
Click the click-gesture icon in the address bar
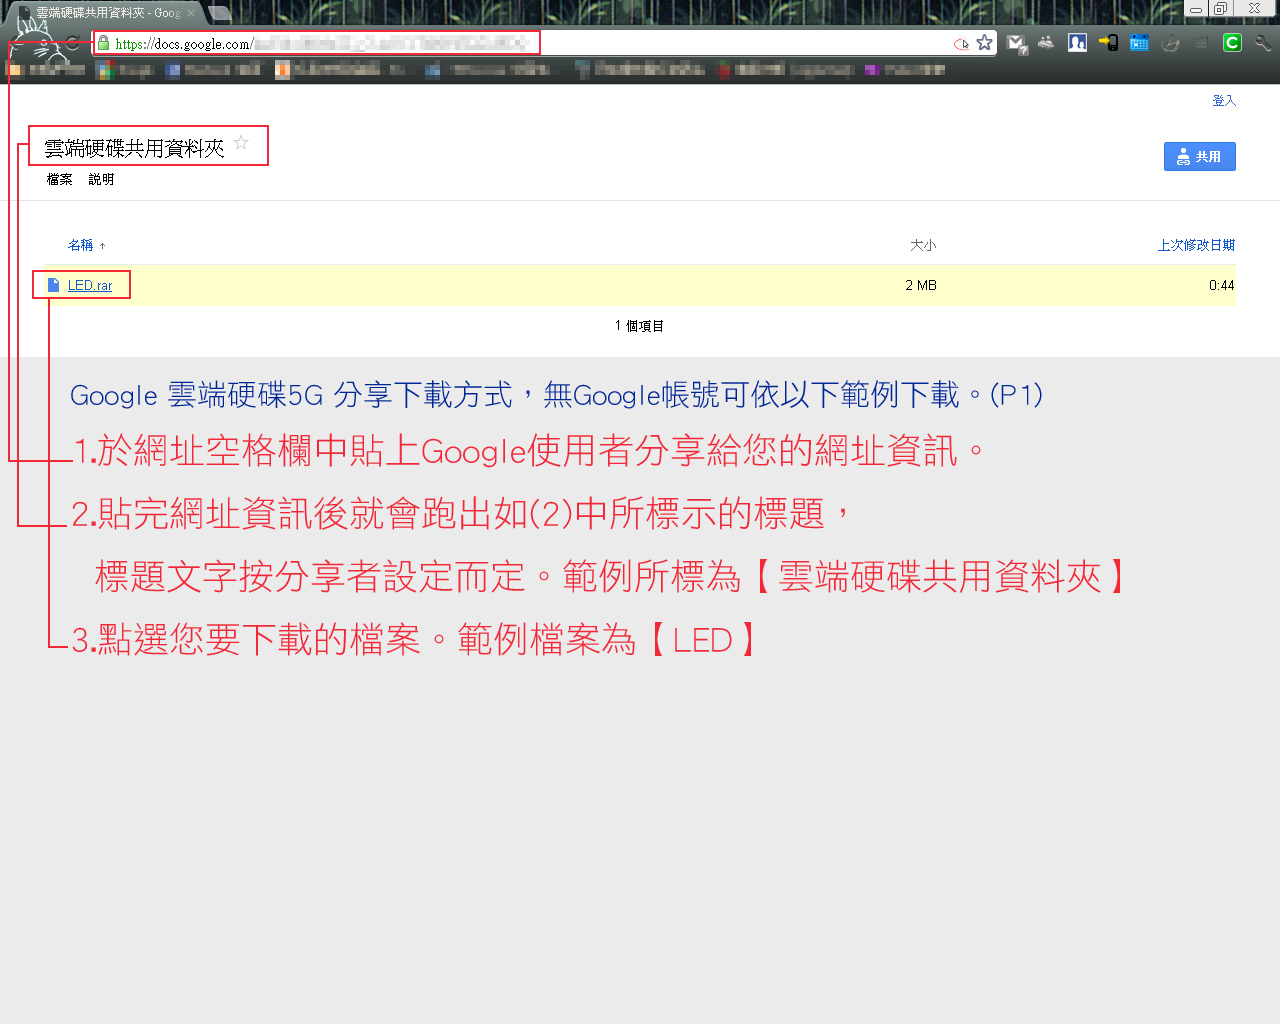pyautogui.click(x=961, y=43)
